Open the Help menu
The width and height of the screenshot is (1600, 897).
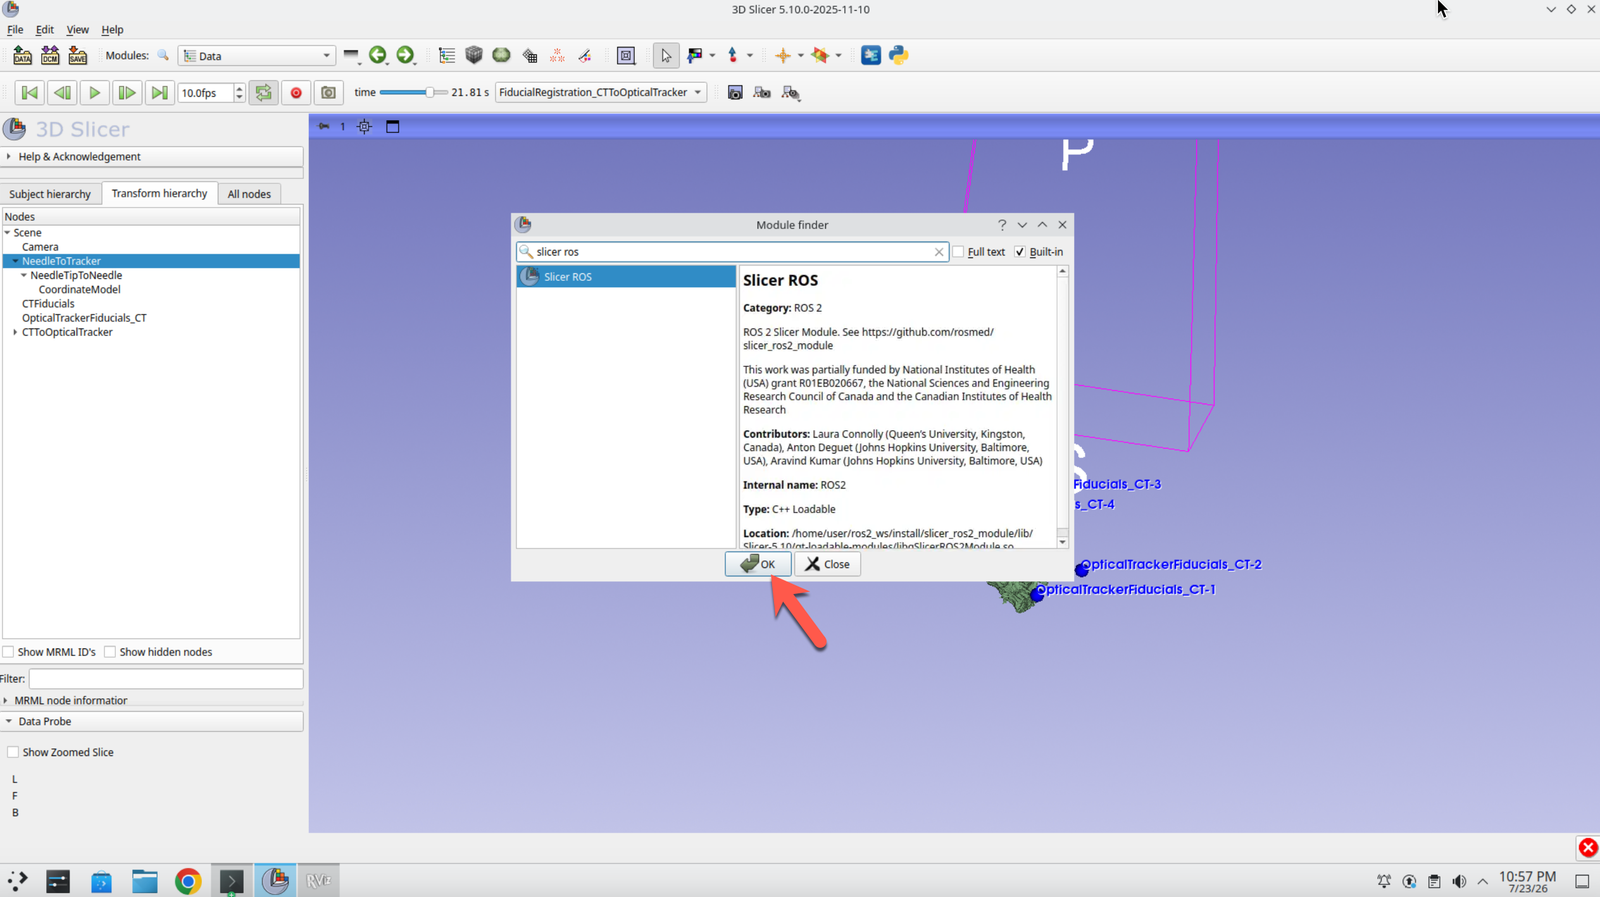pos(112,30)
